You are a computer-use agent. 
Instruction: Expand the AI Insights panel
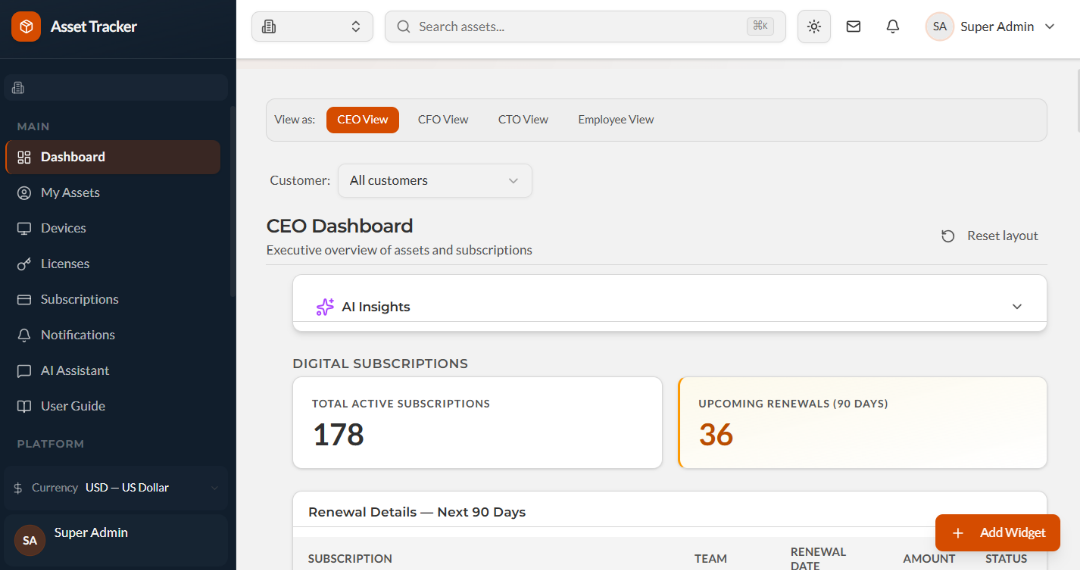1017,307
